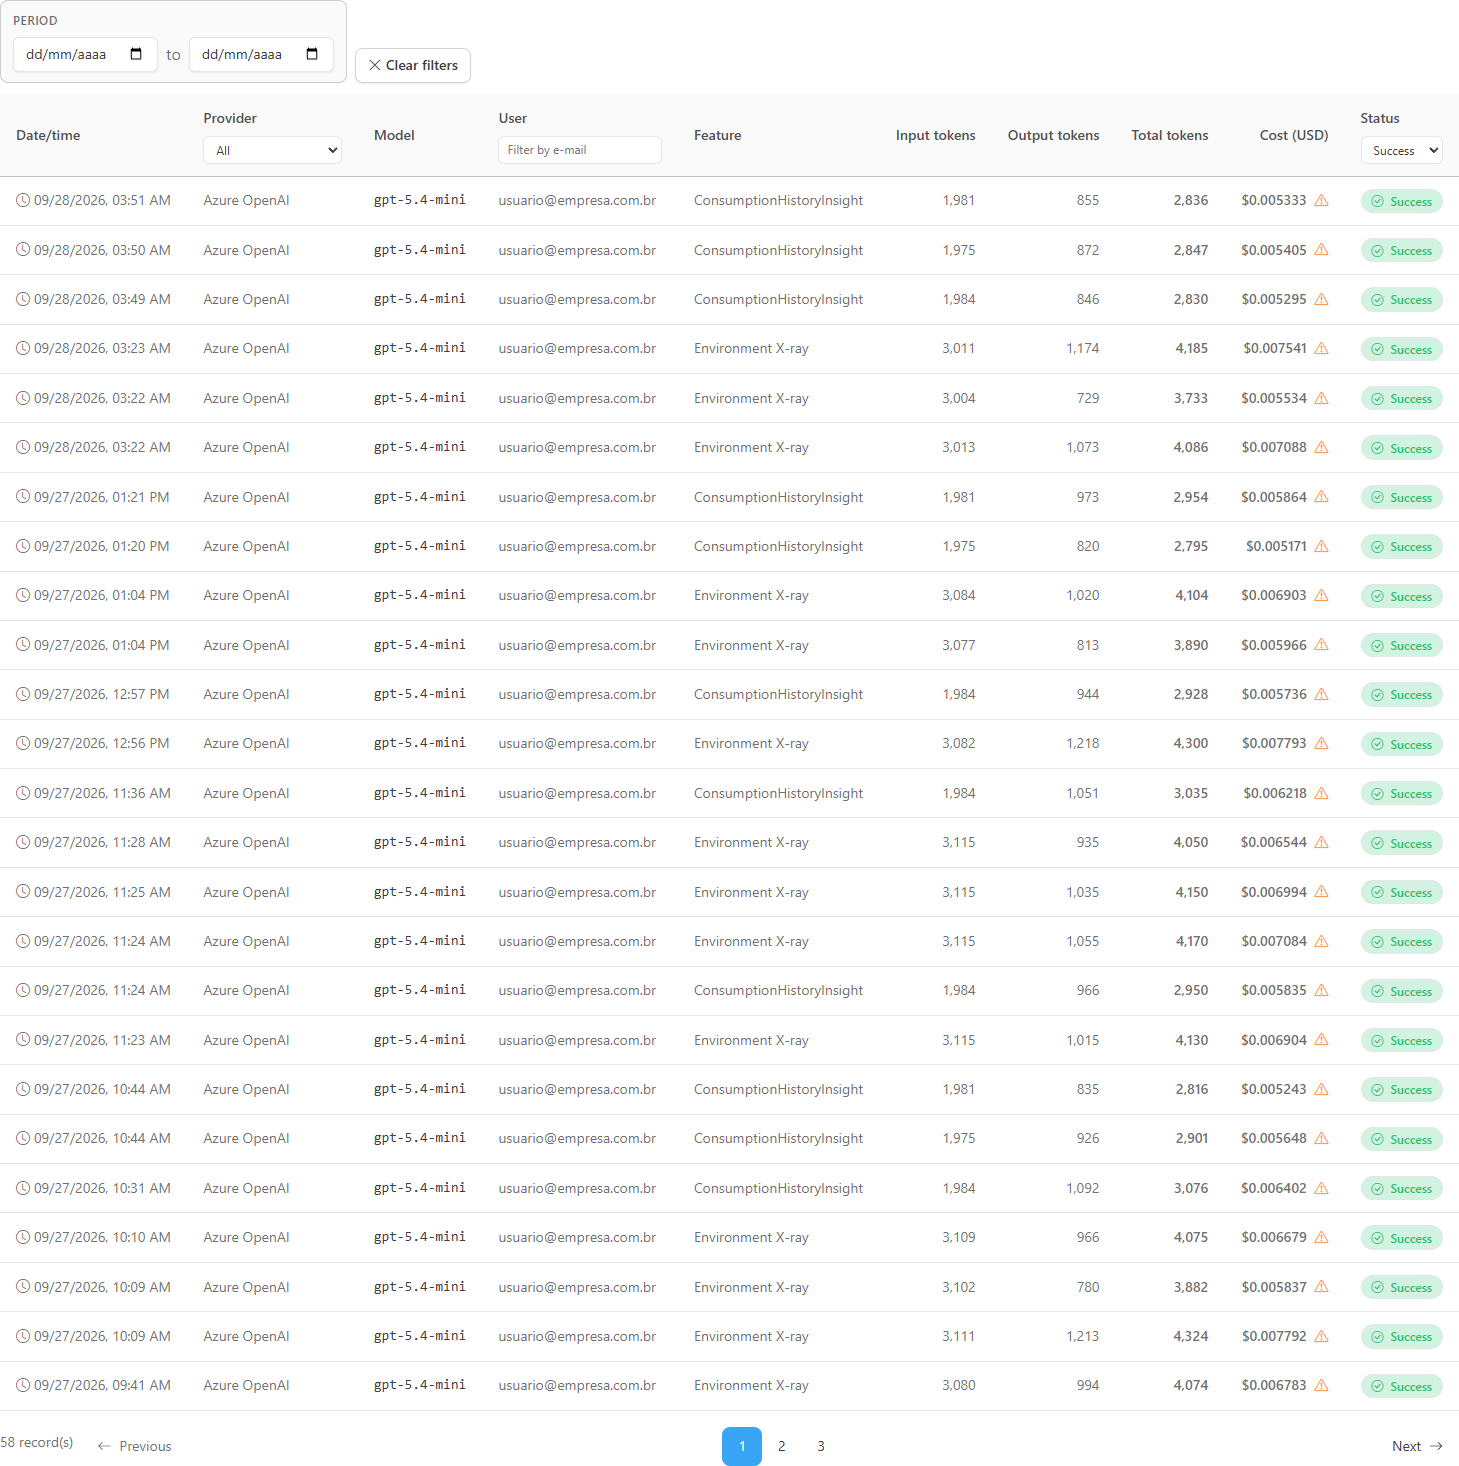Click Clear filters button

tap(413, 65)
